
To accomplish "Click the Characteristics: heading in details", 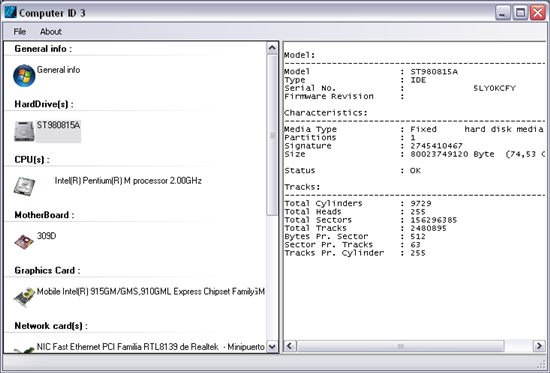I will pos(326,113).
